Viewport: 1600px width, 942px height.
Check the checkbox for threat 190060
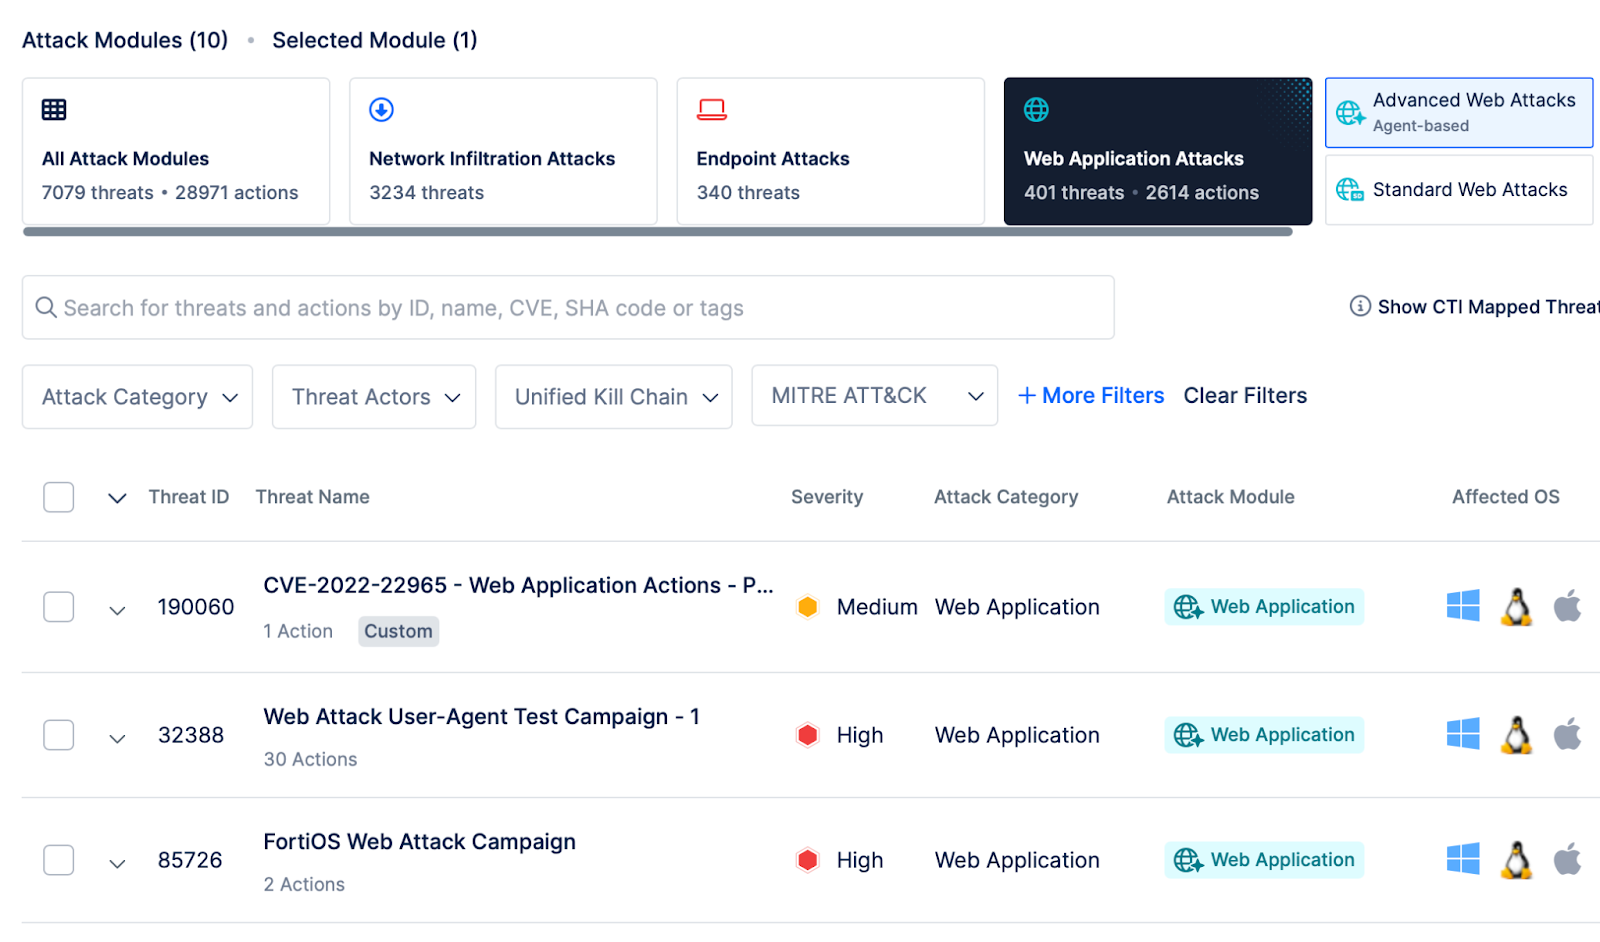(58, 606)
